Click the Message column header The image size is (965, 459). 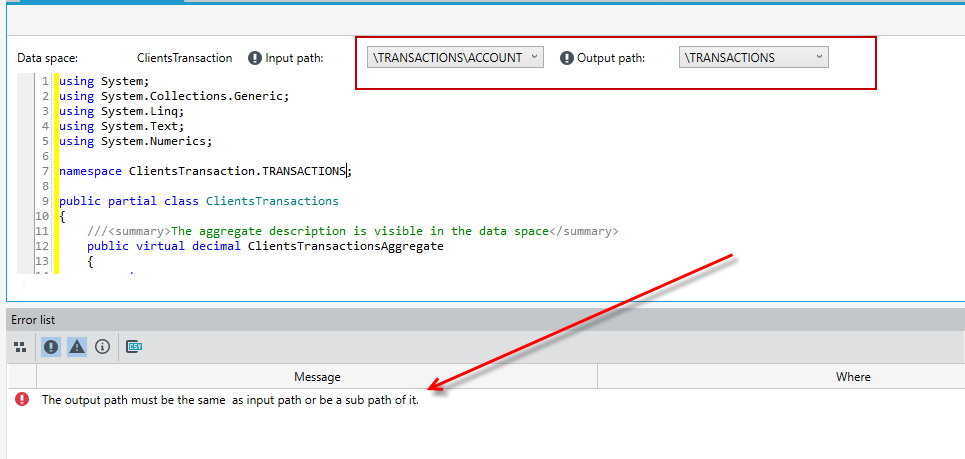[317, 377]
